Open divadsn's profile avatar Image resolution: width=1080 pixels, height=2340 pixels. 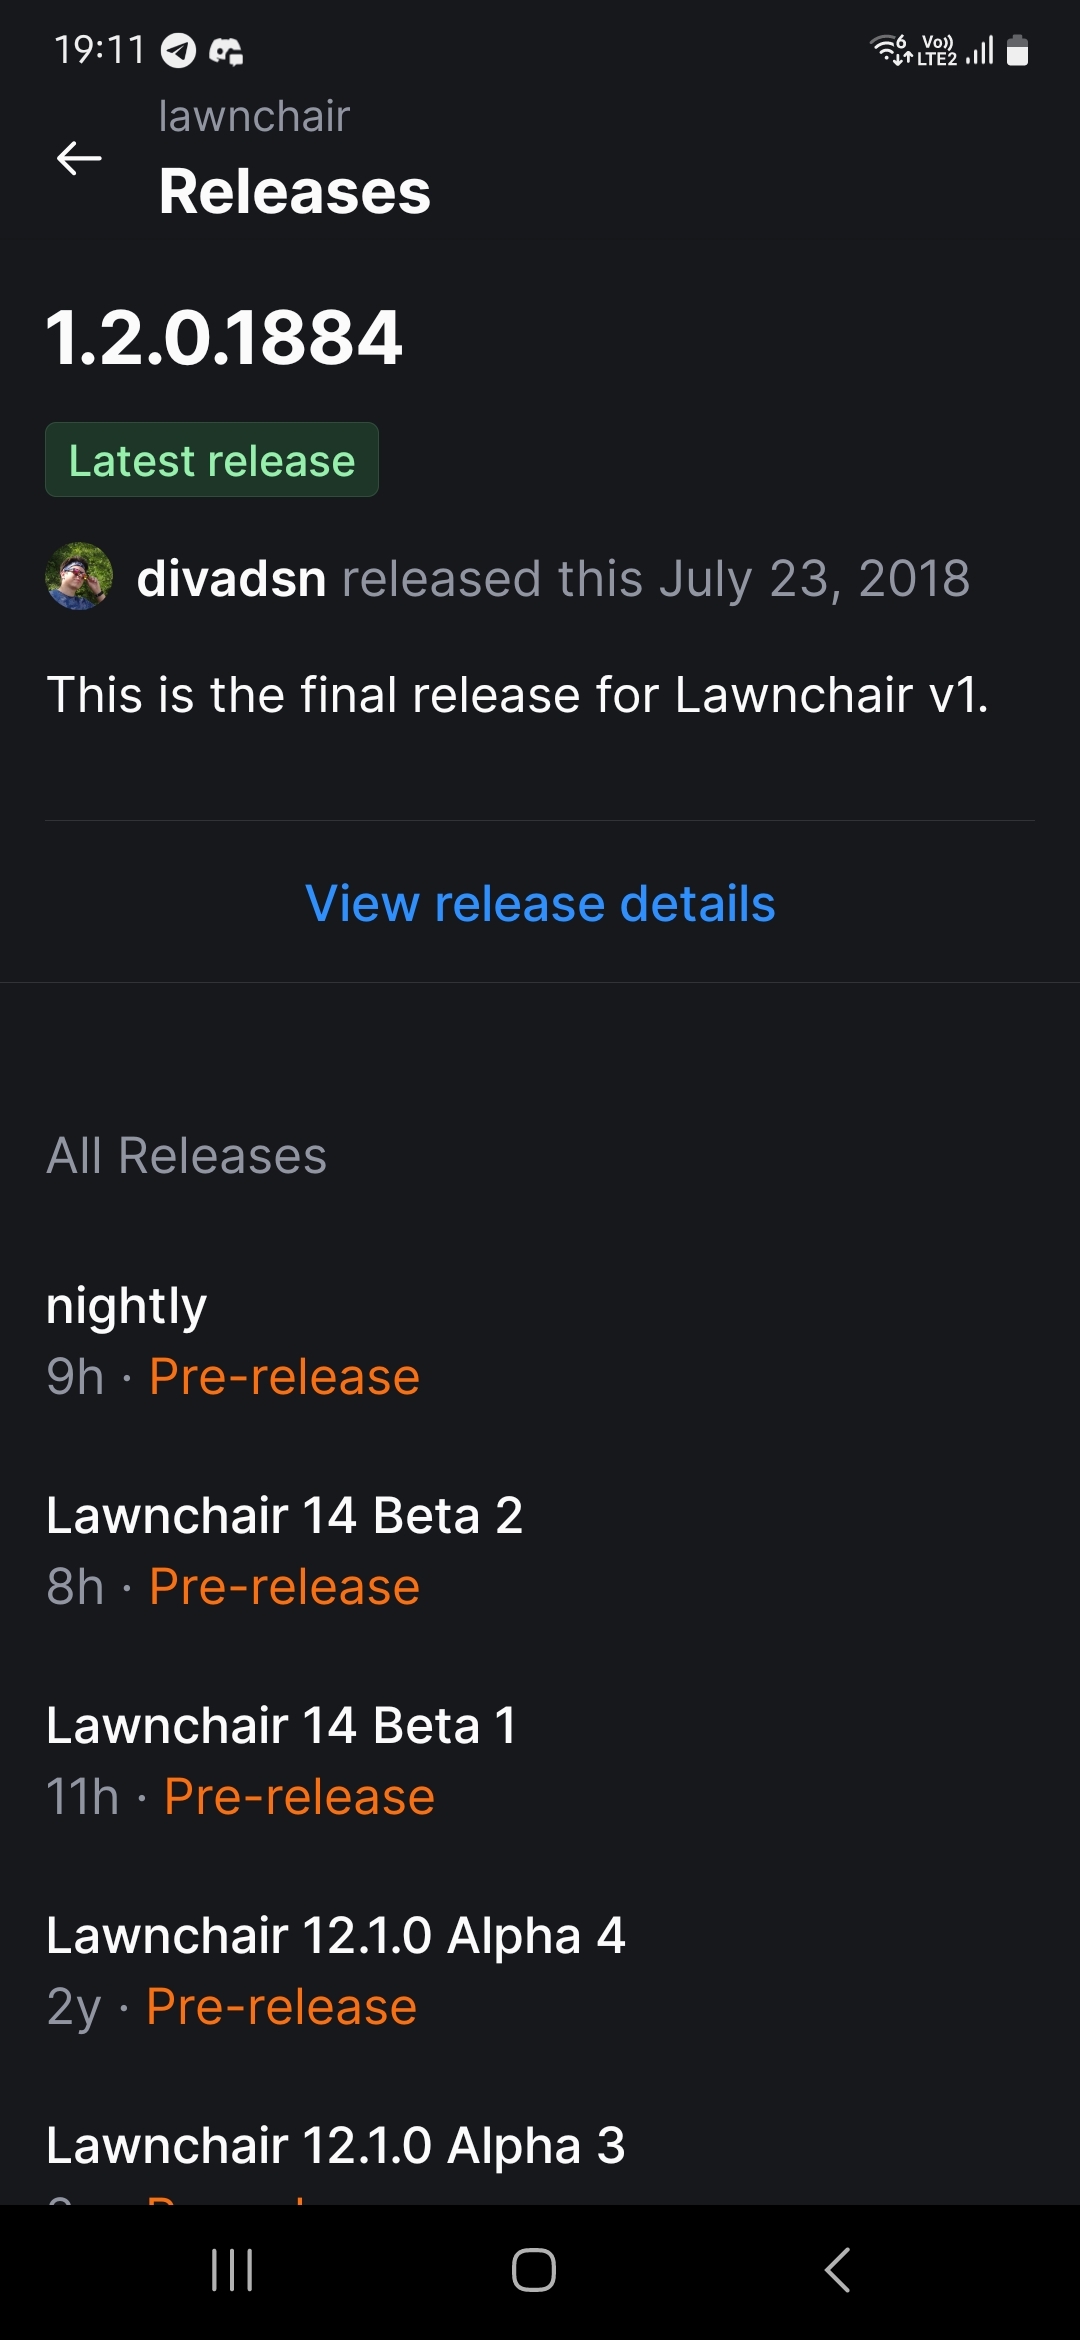[79, 577]
